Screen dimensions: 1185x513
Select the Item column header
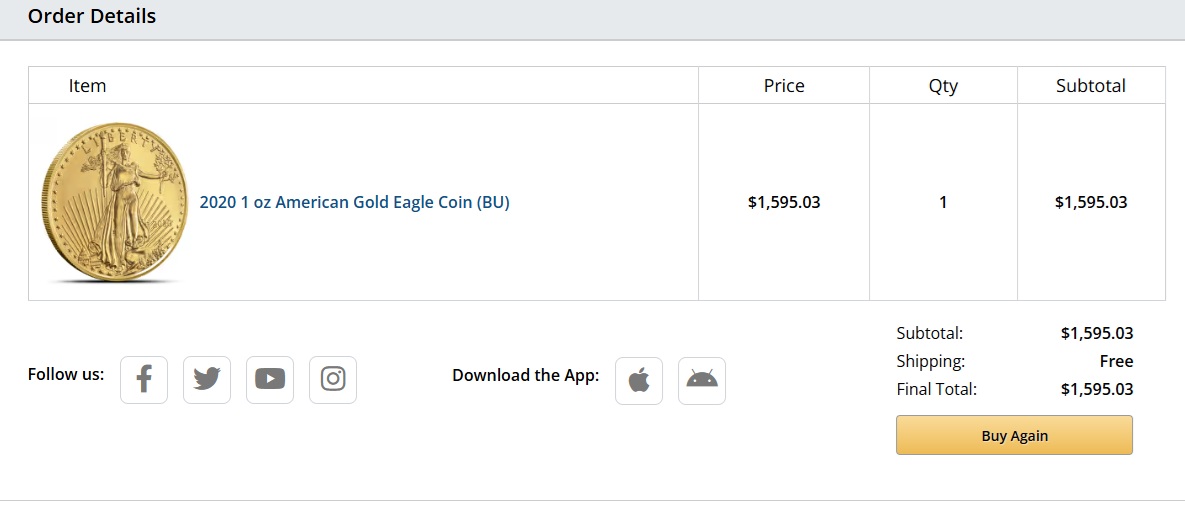87,86
